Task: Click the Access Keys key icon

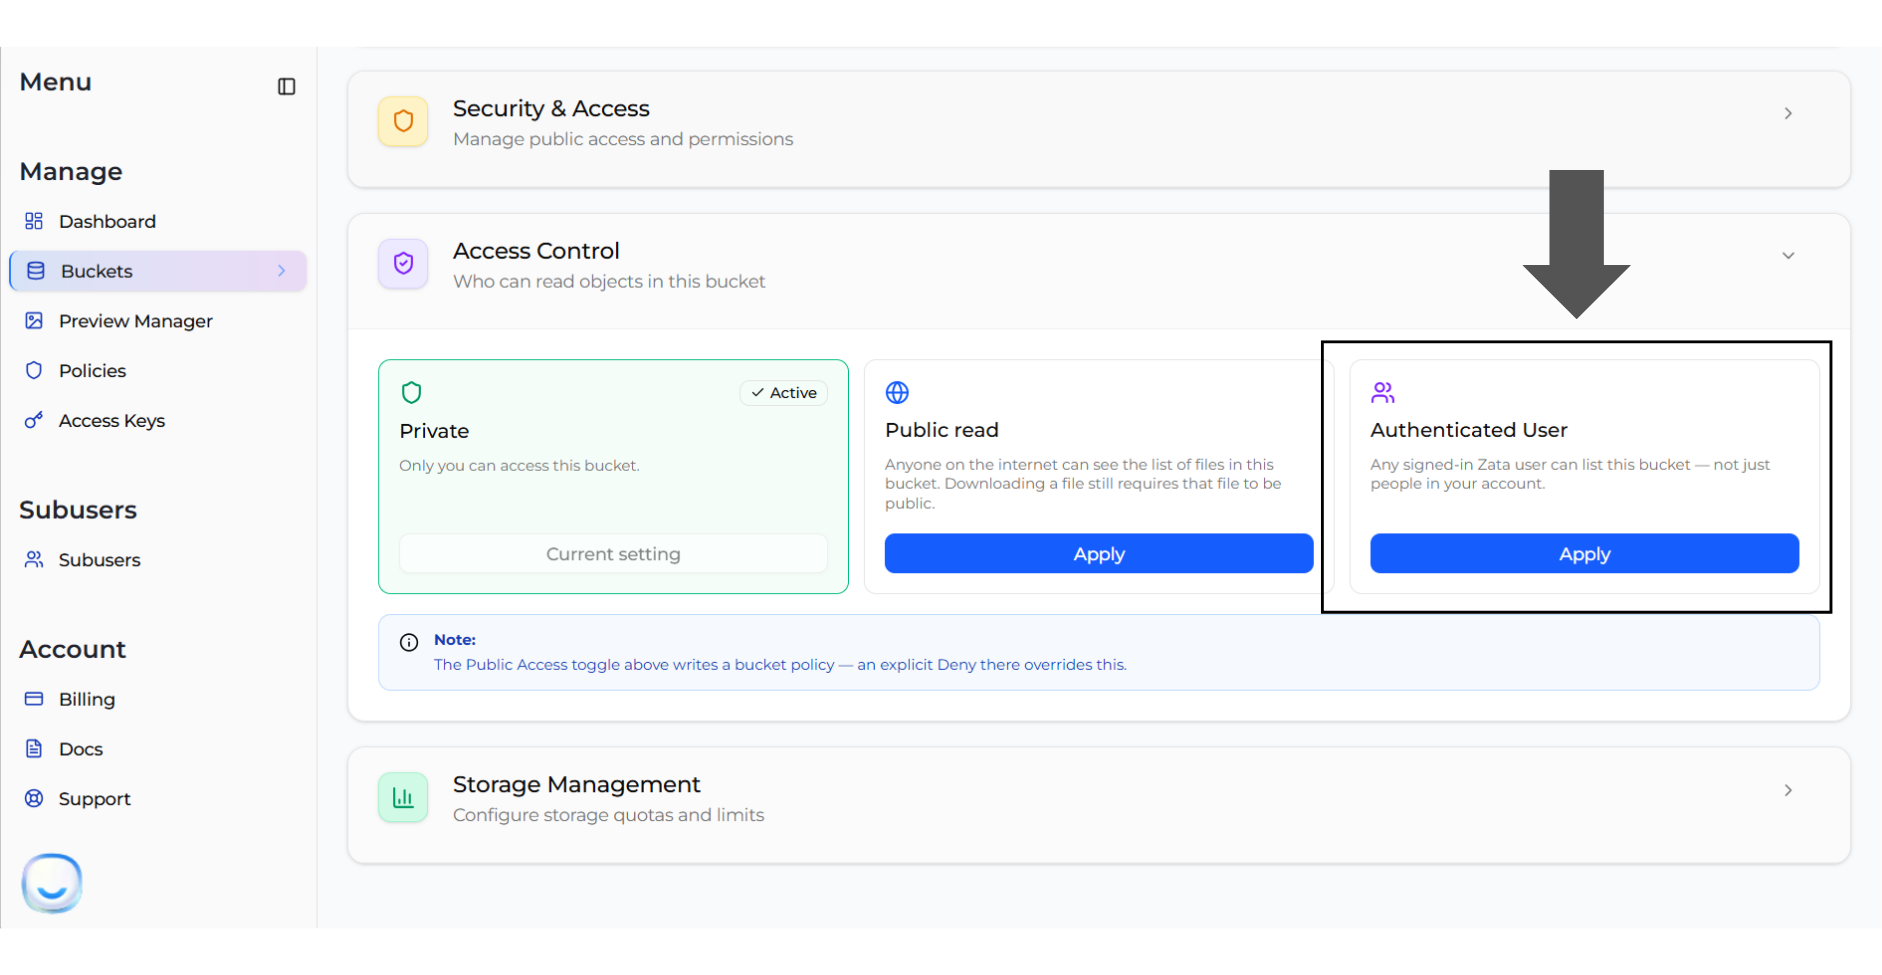Action: point(34,421)
